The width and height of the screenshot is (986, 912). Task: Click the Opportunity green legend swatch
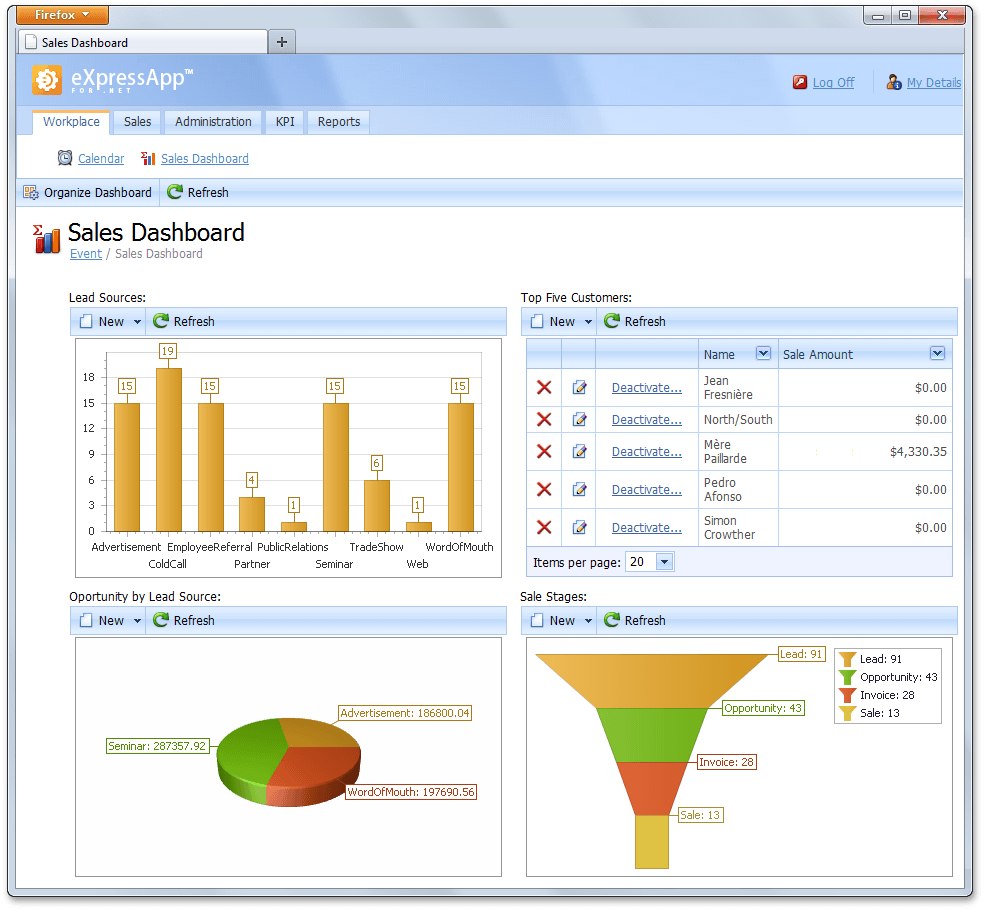(x=848, y=677)
